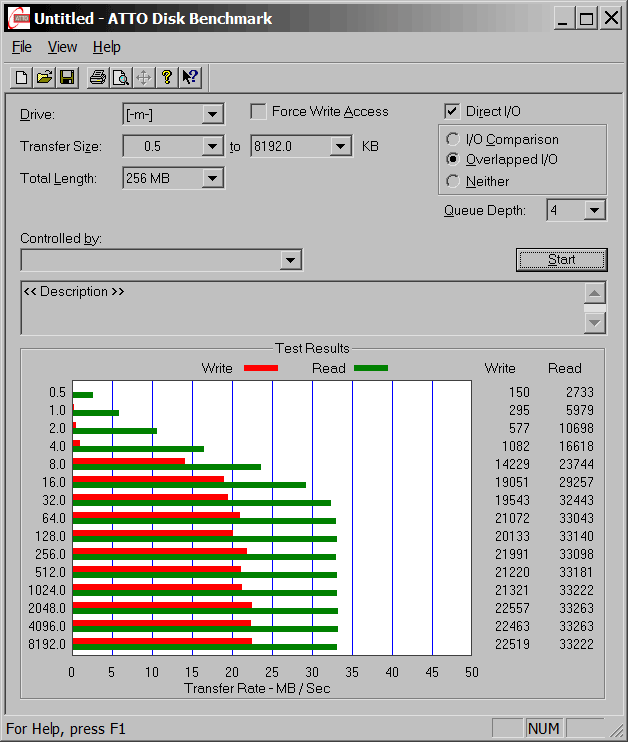
Task: Open the Total Length dropdown
Action: tap(212, 179)
